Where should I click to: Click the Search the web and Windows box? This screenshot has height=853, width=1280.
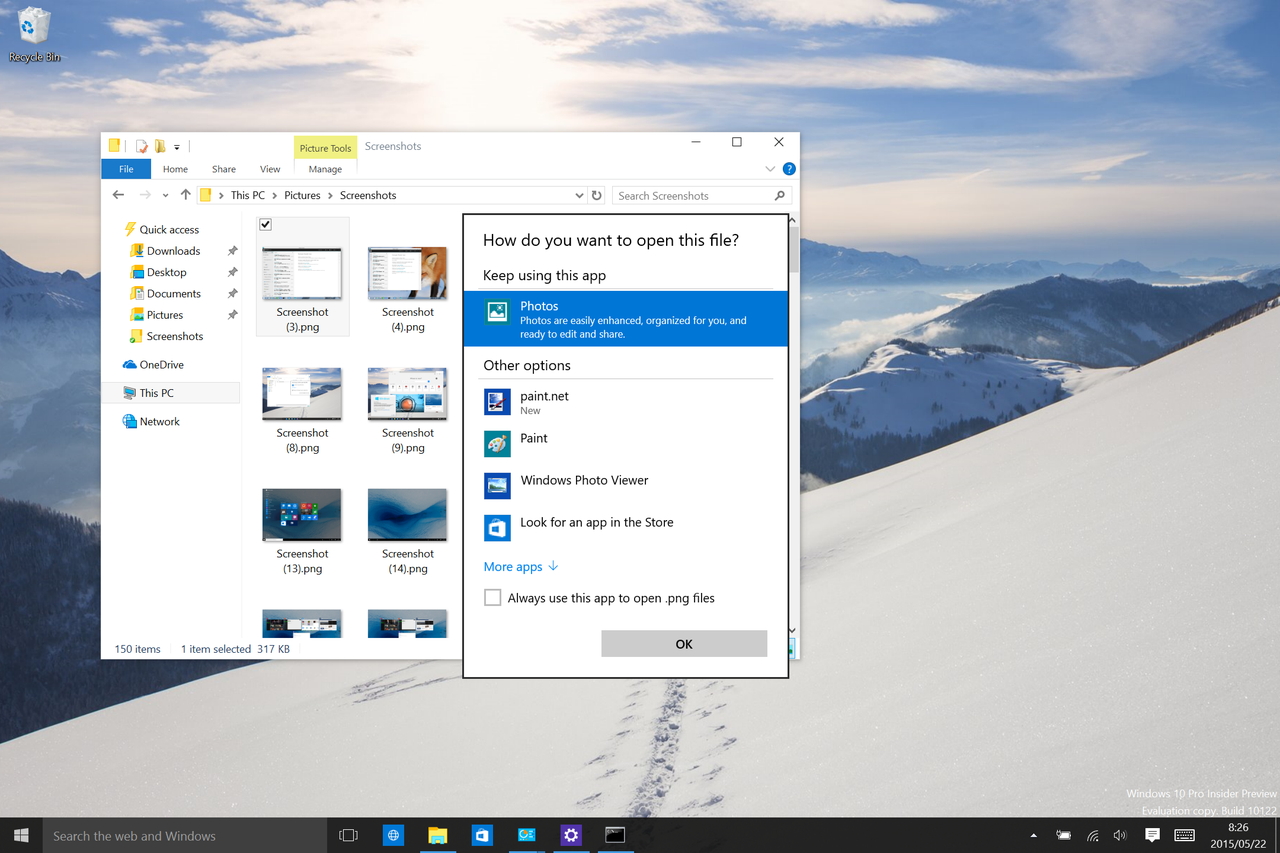[x=185, y=835]
